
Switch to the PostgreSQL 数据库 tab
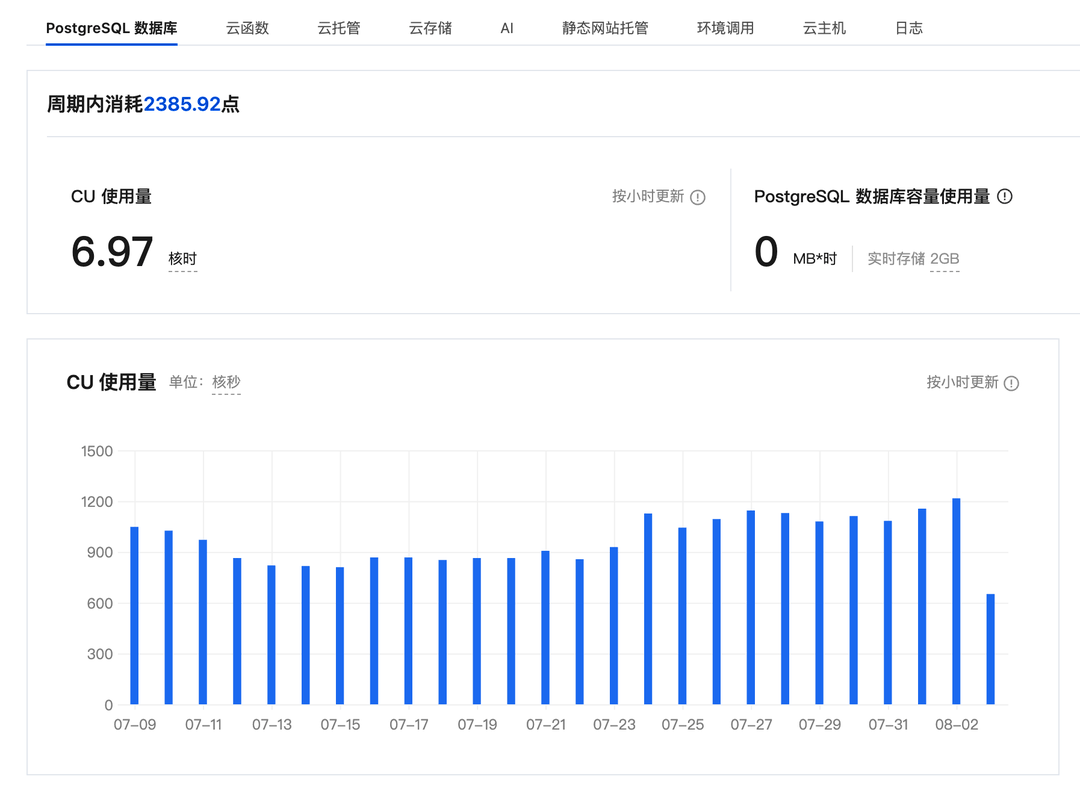coord(112,28)
